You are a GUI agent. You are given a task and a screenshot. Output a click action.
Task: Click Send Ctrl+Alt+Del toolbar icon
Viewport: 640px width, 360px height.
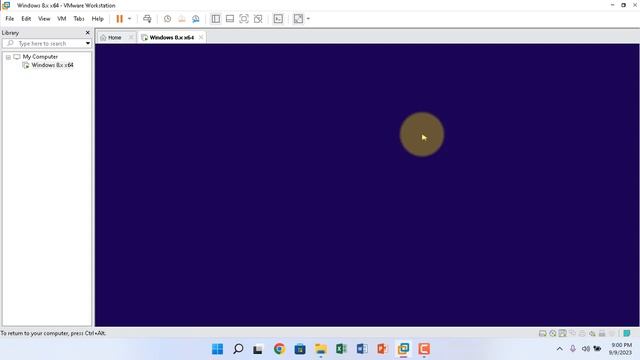147,19
